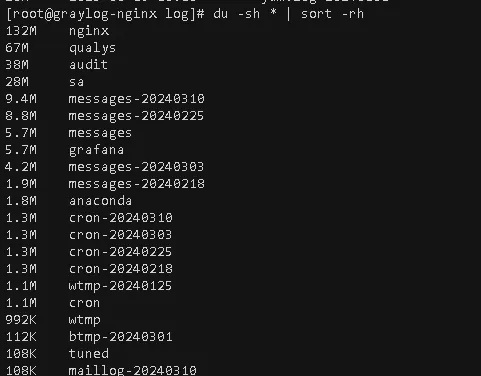Screen dimensions: 481x376
Task: Select the messages-20240310 filename
Action: [136, 99]
